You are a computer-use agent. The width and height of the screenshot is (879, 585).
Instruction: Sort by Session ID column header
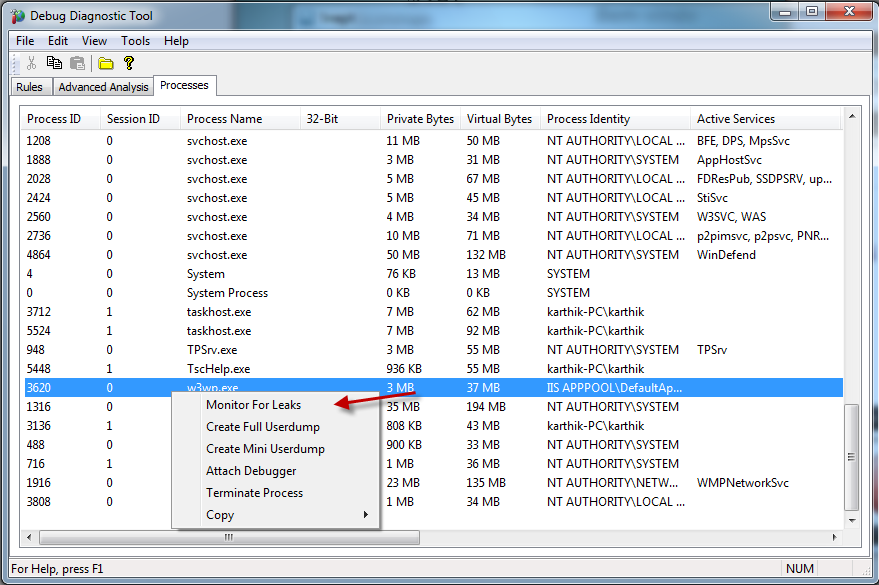[x=141, y=119]
